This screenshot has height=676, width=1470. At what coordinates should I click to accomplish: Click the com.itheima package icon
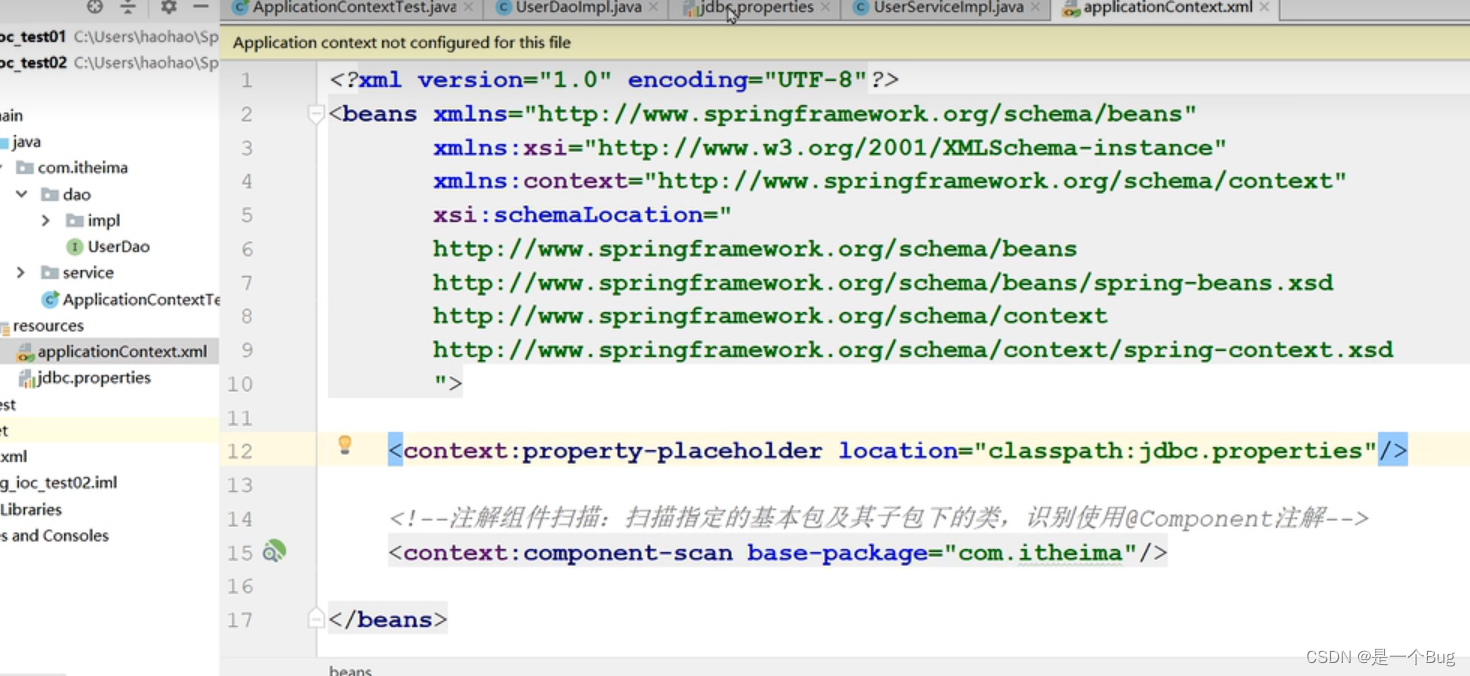(x=25, y=168)
